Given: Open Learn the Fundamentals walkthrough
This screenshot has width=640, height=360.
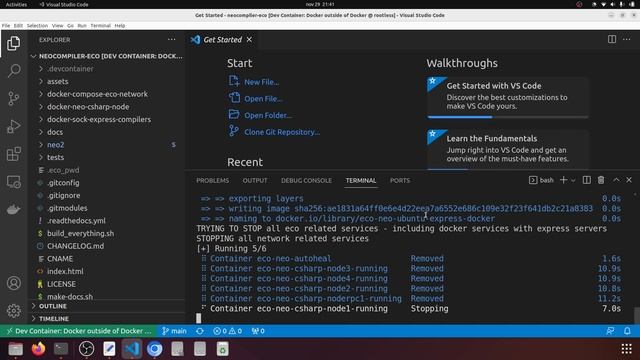Looking at the screenshot, I should (508, 149).
